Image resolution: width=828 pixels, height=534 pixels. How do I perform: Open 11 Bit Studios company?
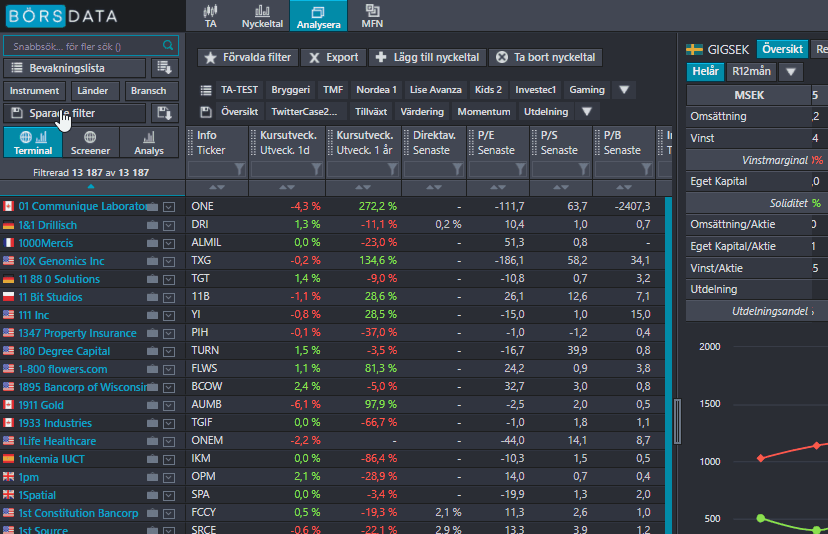(50, 297)
